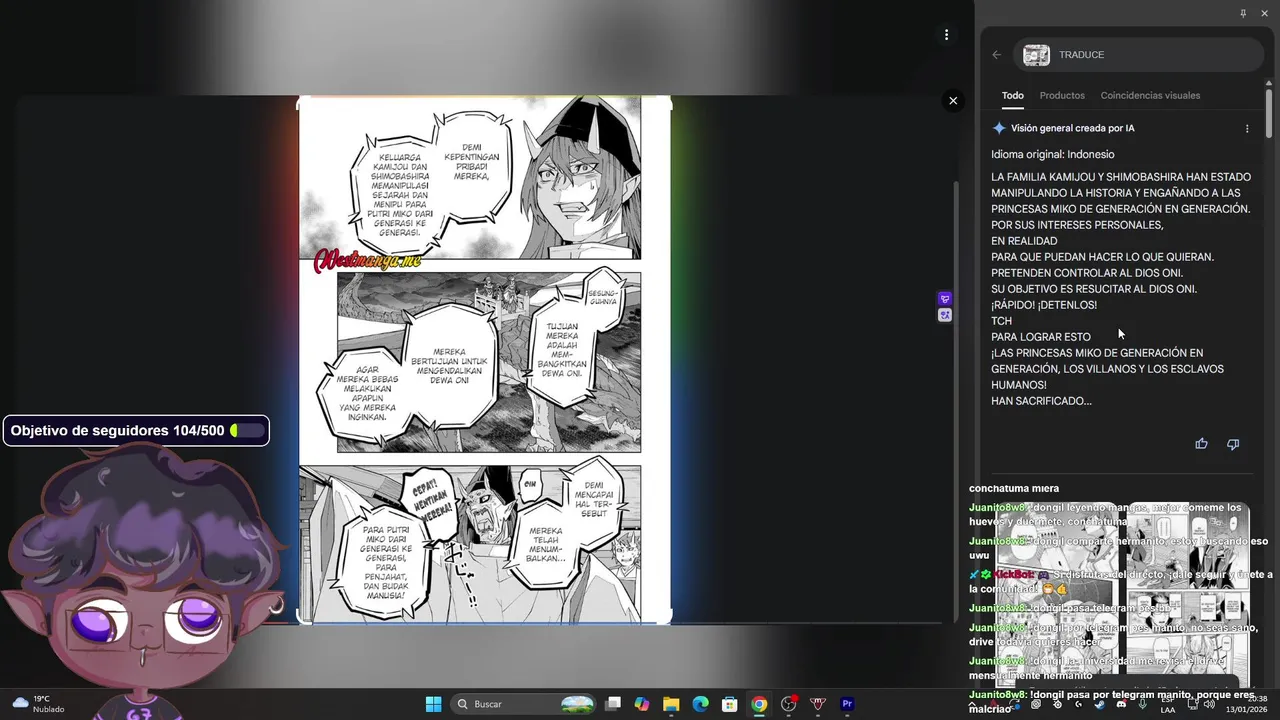Click the manga page image

pos(485,360)
